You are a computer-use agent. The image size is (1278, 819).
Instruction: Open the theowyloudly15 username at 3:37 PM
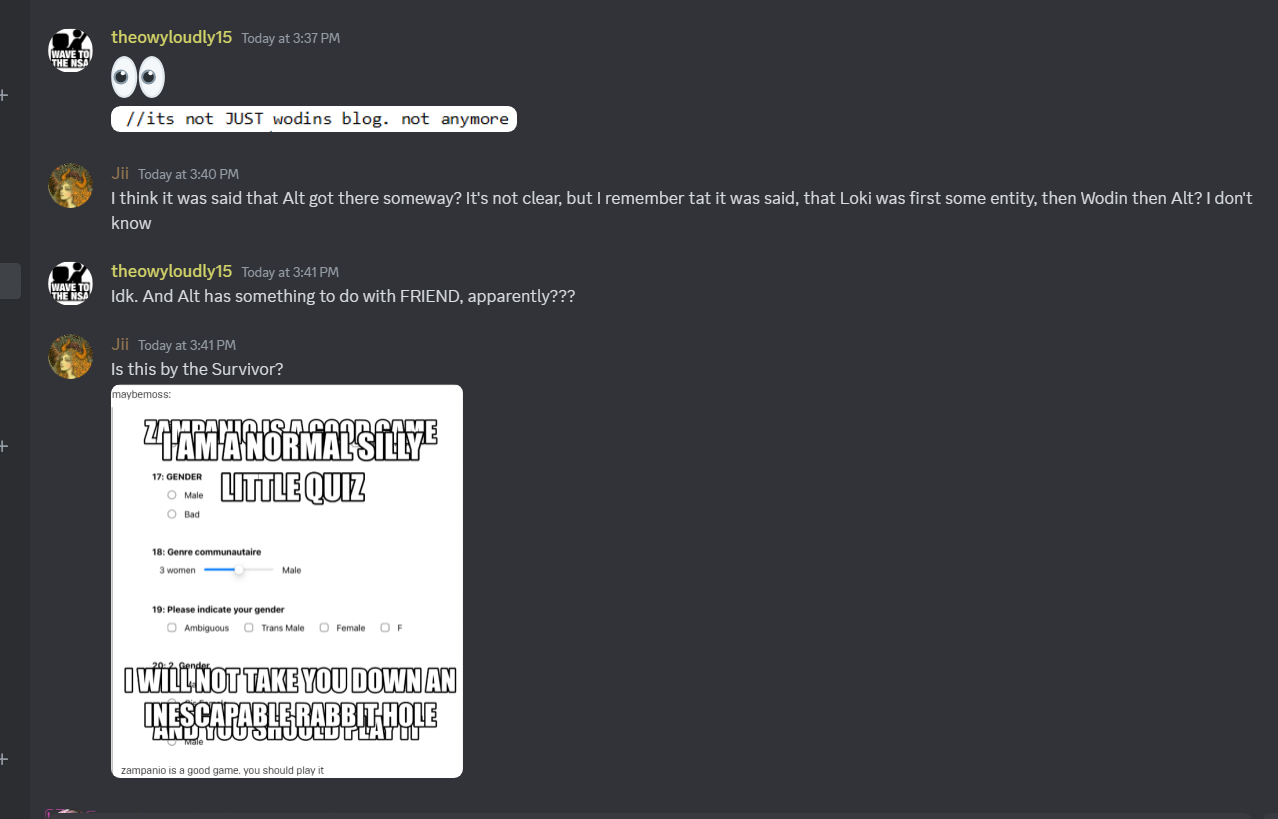pyautogui.click(x=171, y=37)
